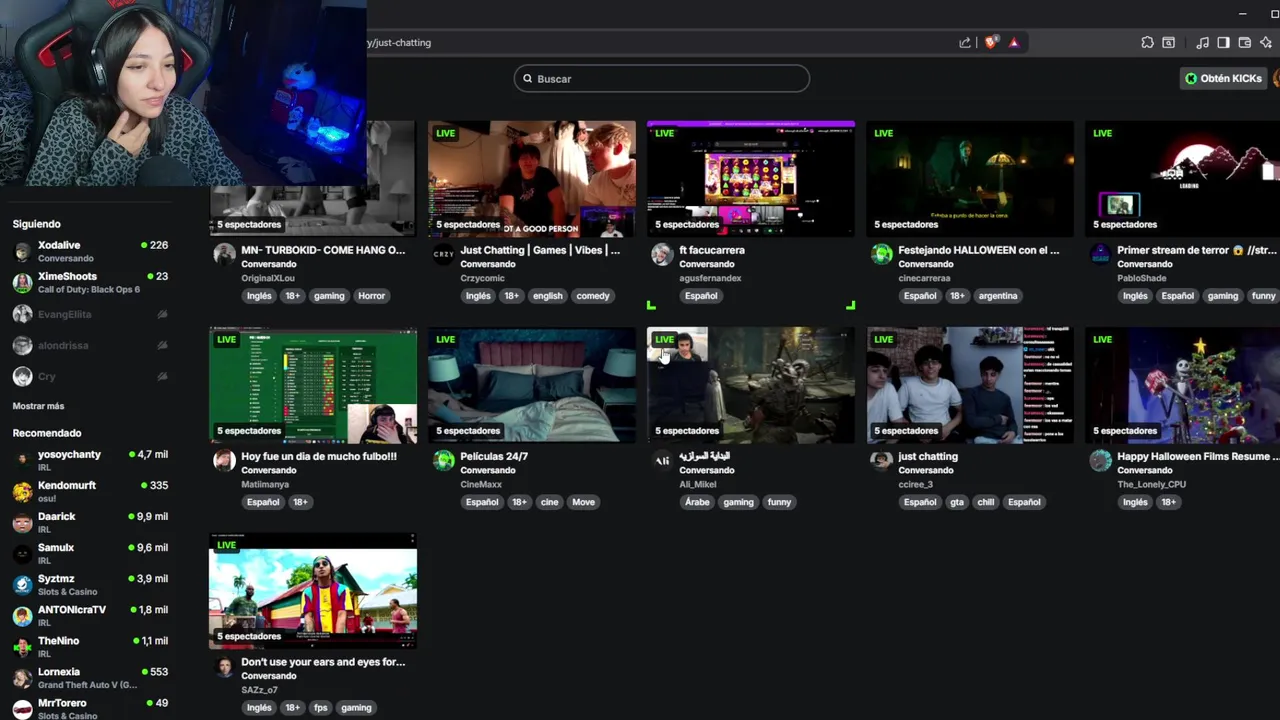Select TheNino in Recomendado list
Image resolution: width=1280 pixels, height=720 pixels.
tap(90, 646)
